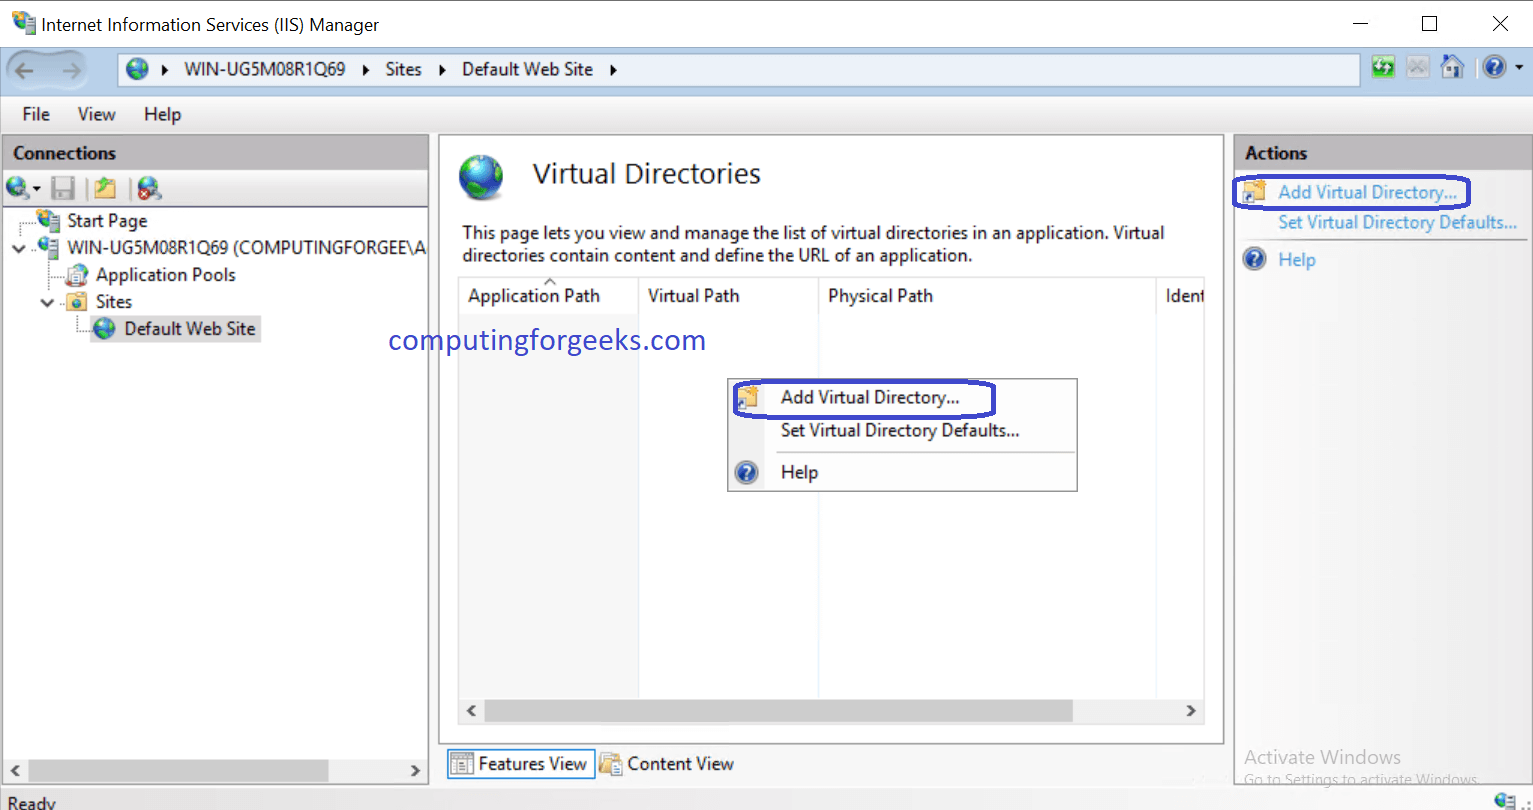Collapse the WIN-UG5M08R1Q69 server node
The width and height of the screenshot is (1533, 810).
[x=19, y=248]
